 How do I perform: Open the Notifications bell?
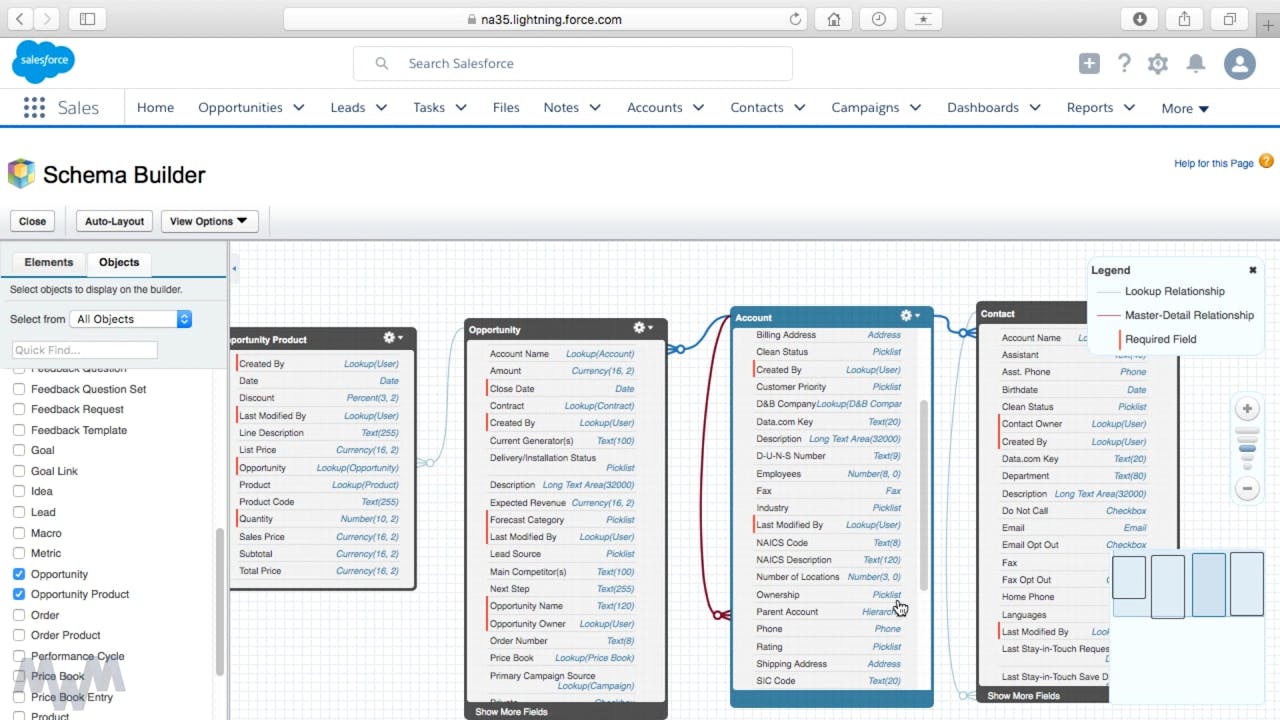coord(1195,64)
